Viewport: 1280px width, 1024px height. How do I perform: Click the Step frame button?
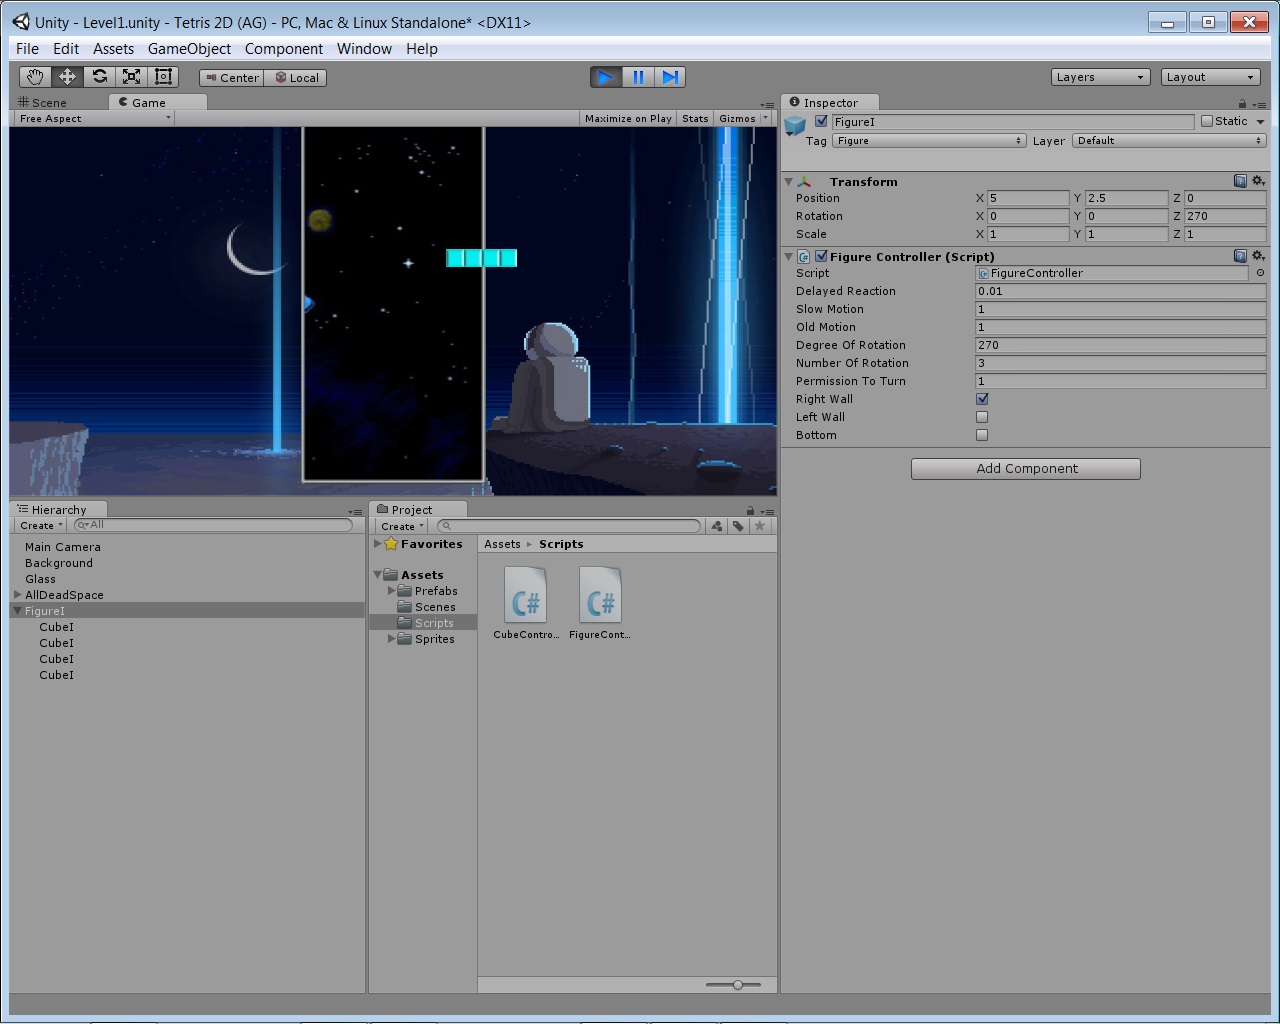click(x=670, y=77)
